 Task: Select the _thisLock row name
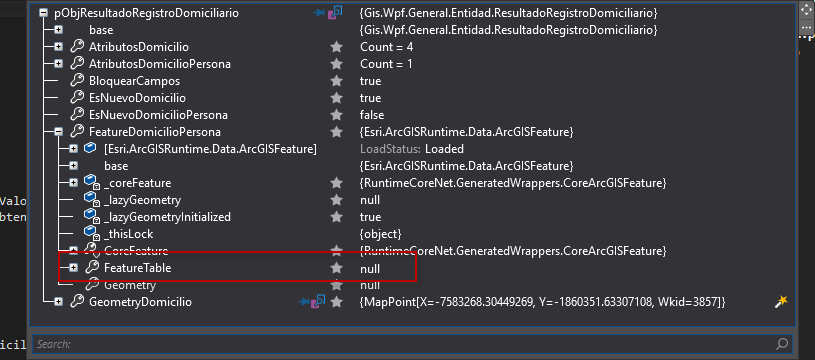point(128,234)
